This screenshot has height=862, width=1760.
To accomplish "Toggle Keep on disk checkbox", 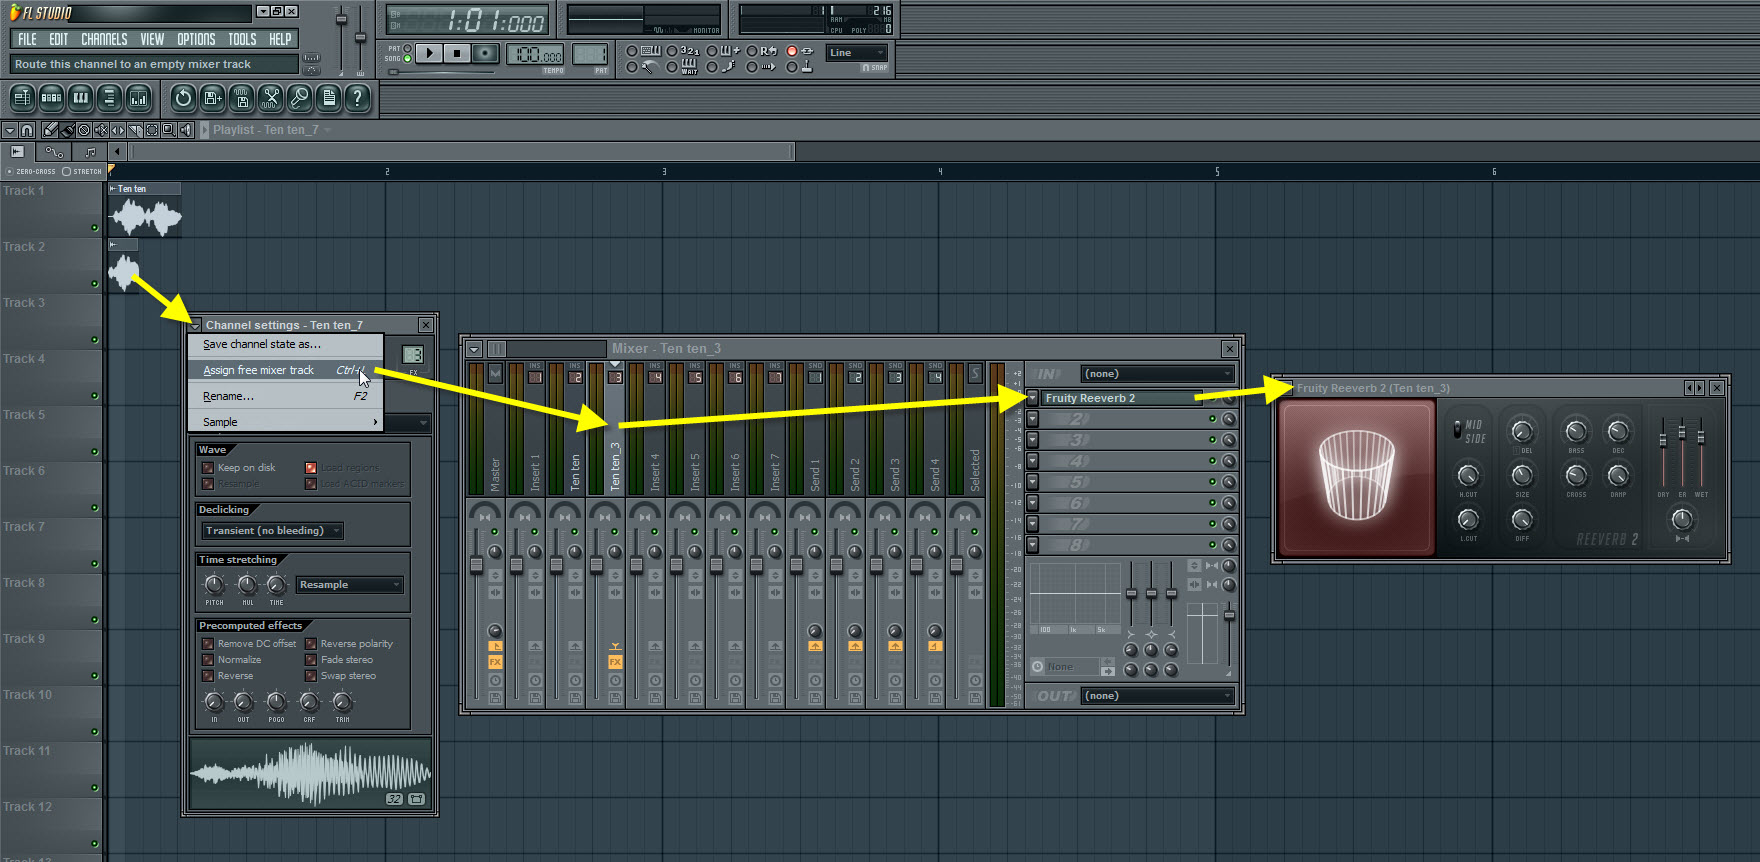I will tap(208, 468).
